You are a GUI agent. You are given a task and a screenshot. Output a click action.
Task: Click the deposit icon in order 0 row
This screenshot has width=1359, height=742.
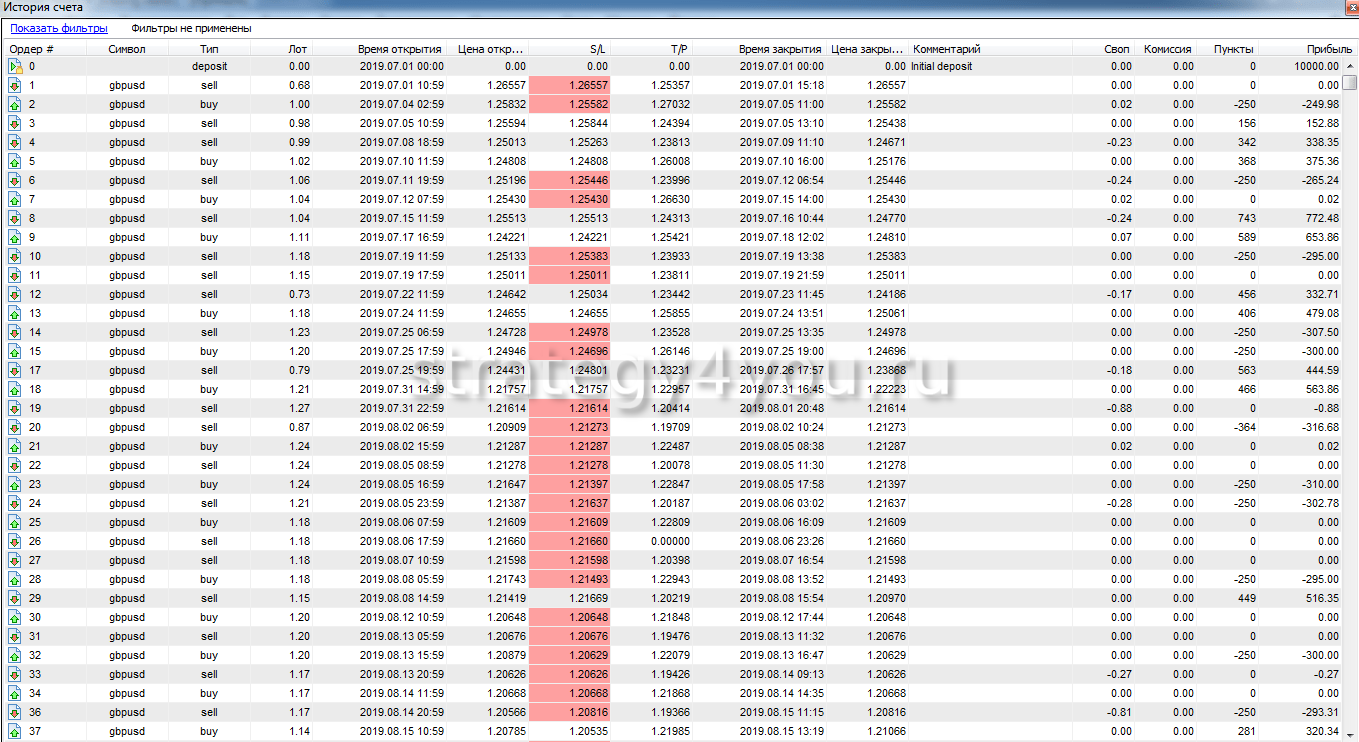tap(15, 67)
